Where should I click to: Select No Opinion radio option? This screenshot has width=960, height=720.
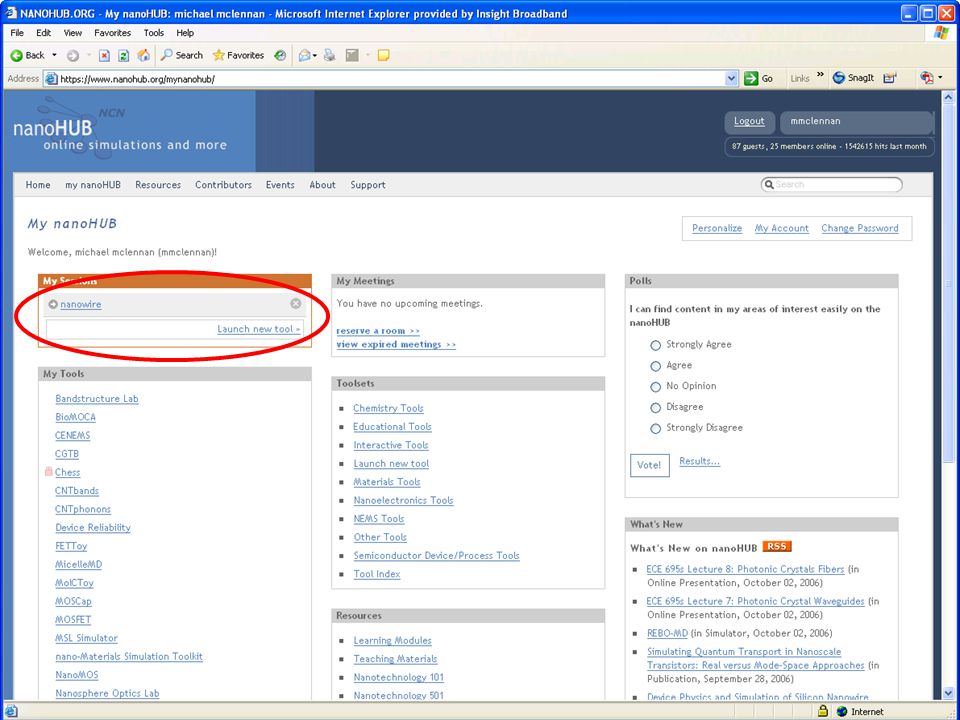tap(656, 387)
